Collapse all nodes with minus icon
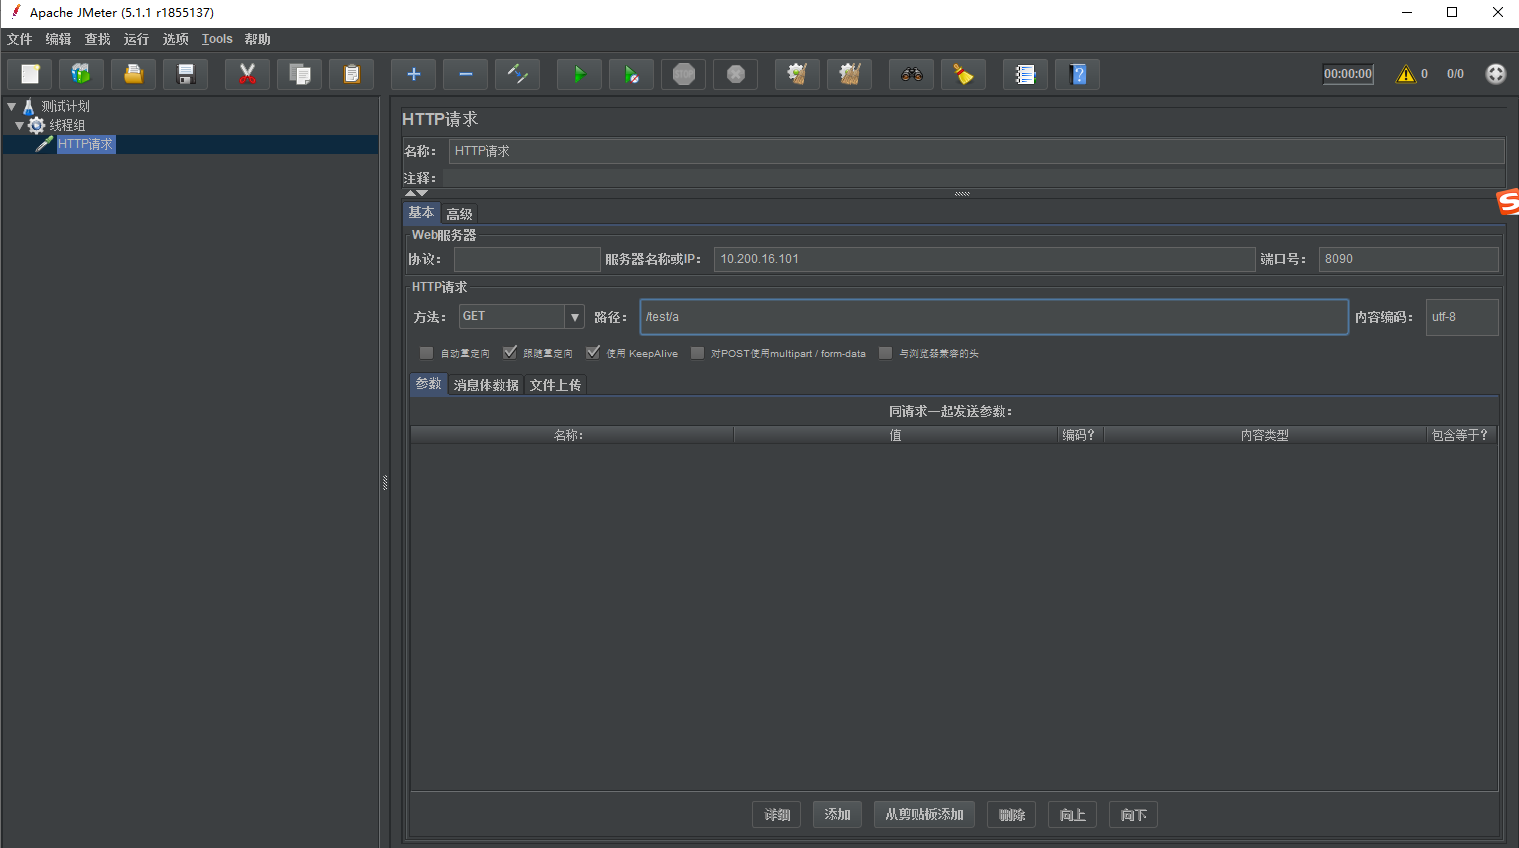The image size is (1519, 848). (466, 74)
